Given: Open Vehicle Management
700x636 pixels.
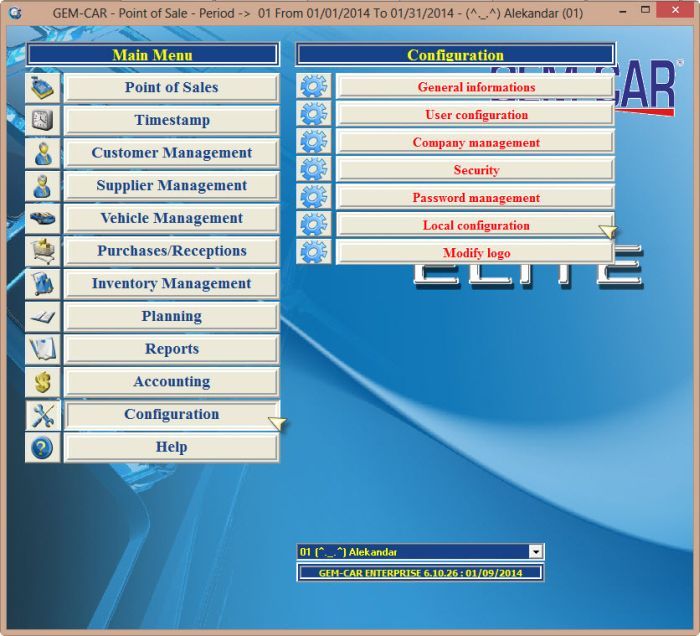Looking at the screenshot, I should click(x=171, y=218).
